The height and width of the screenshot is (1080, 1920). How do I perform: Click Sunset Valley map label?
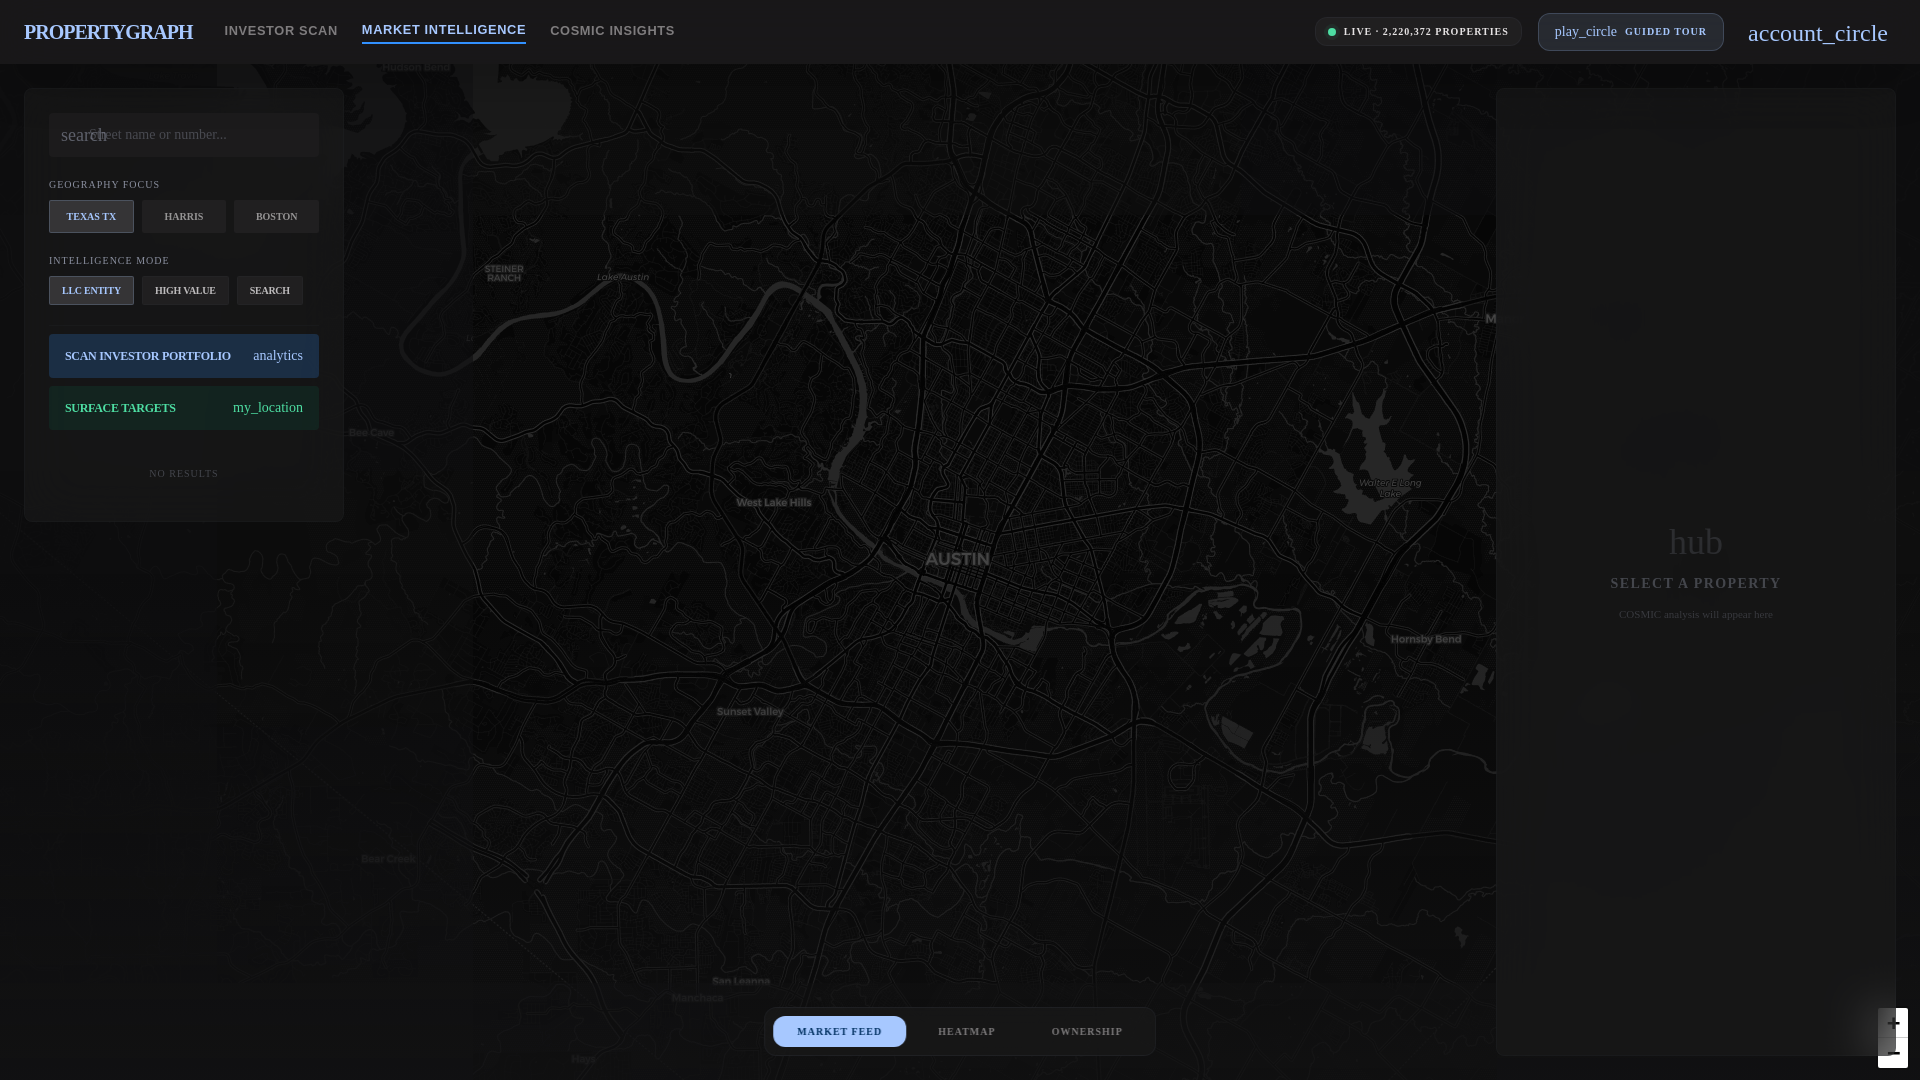(750, 712)
